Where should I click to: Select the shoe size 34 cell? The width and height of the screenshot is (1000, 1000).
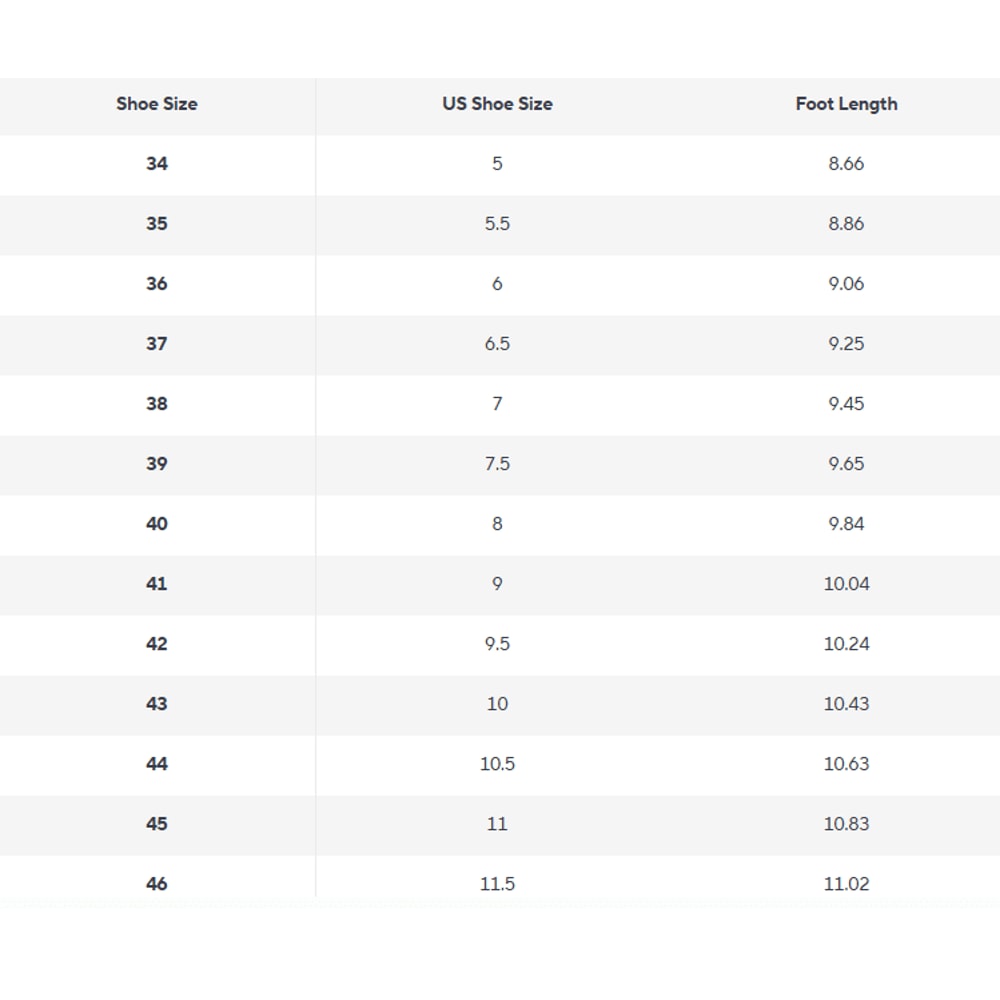[157, 164]
